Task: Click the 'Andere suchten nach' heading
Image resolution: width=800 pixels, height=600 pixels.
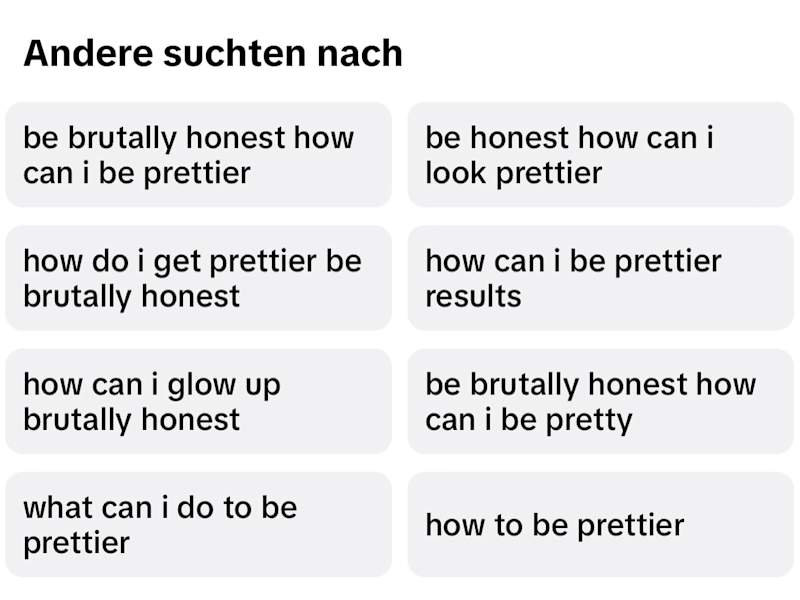Action: [213, 53]
